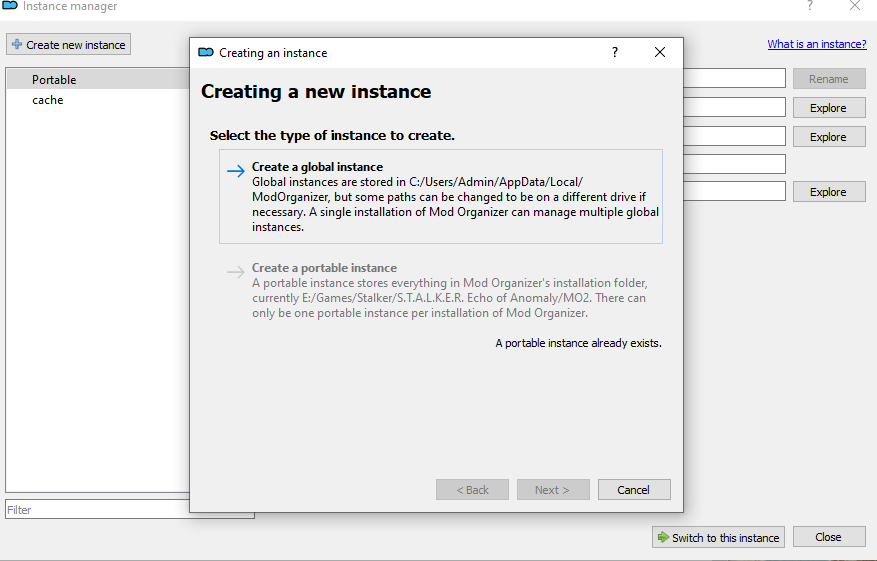Close the Instance manager window with X
Image resolution: width=877 pixels, height=561 pixels.
(x=855, y=6)
